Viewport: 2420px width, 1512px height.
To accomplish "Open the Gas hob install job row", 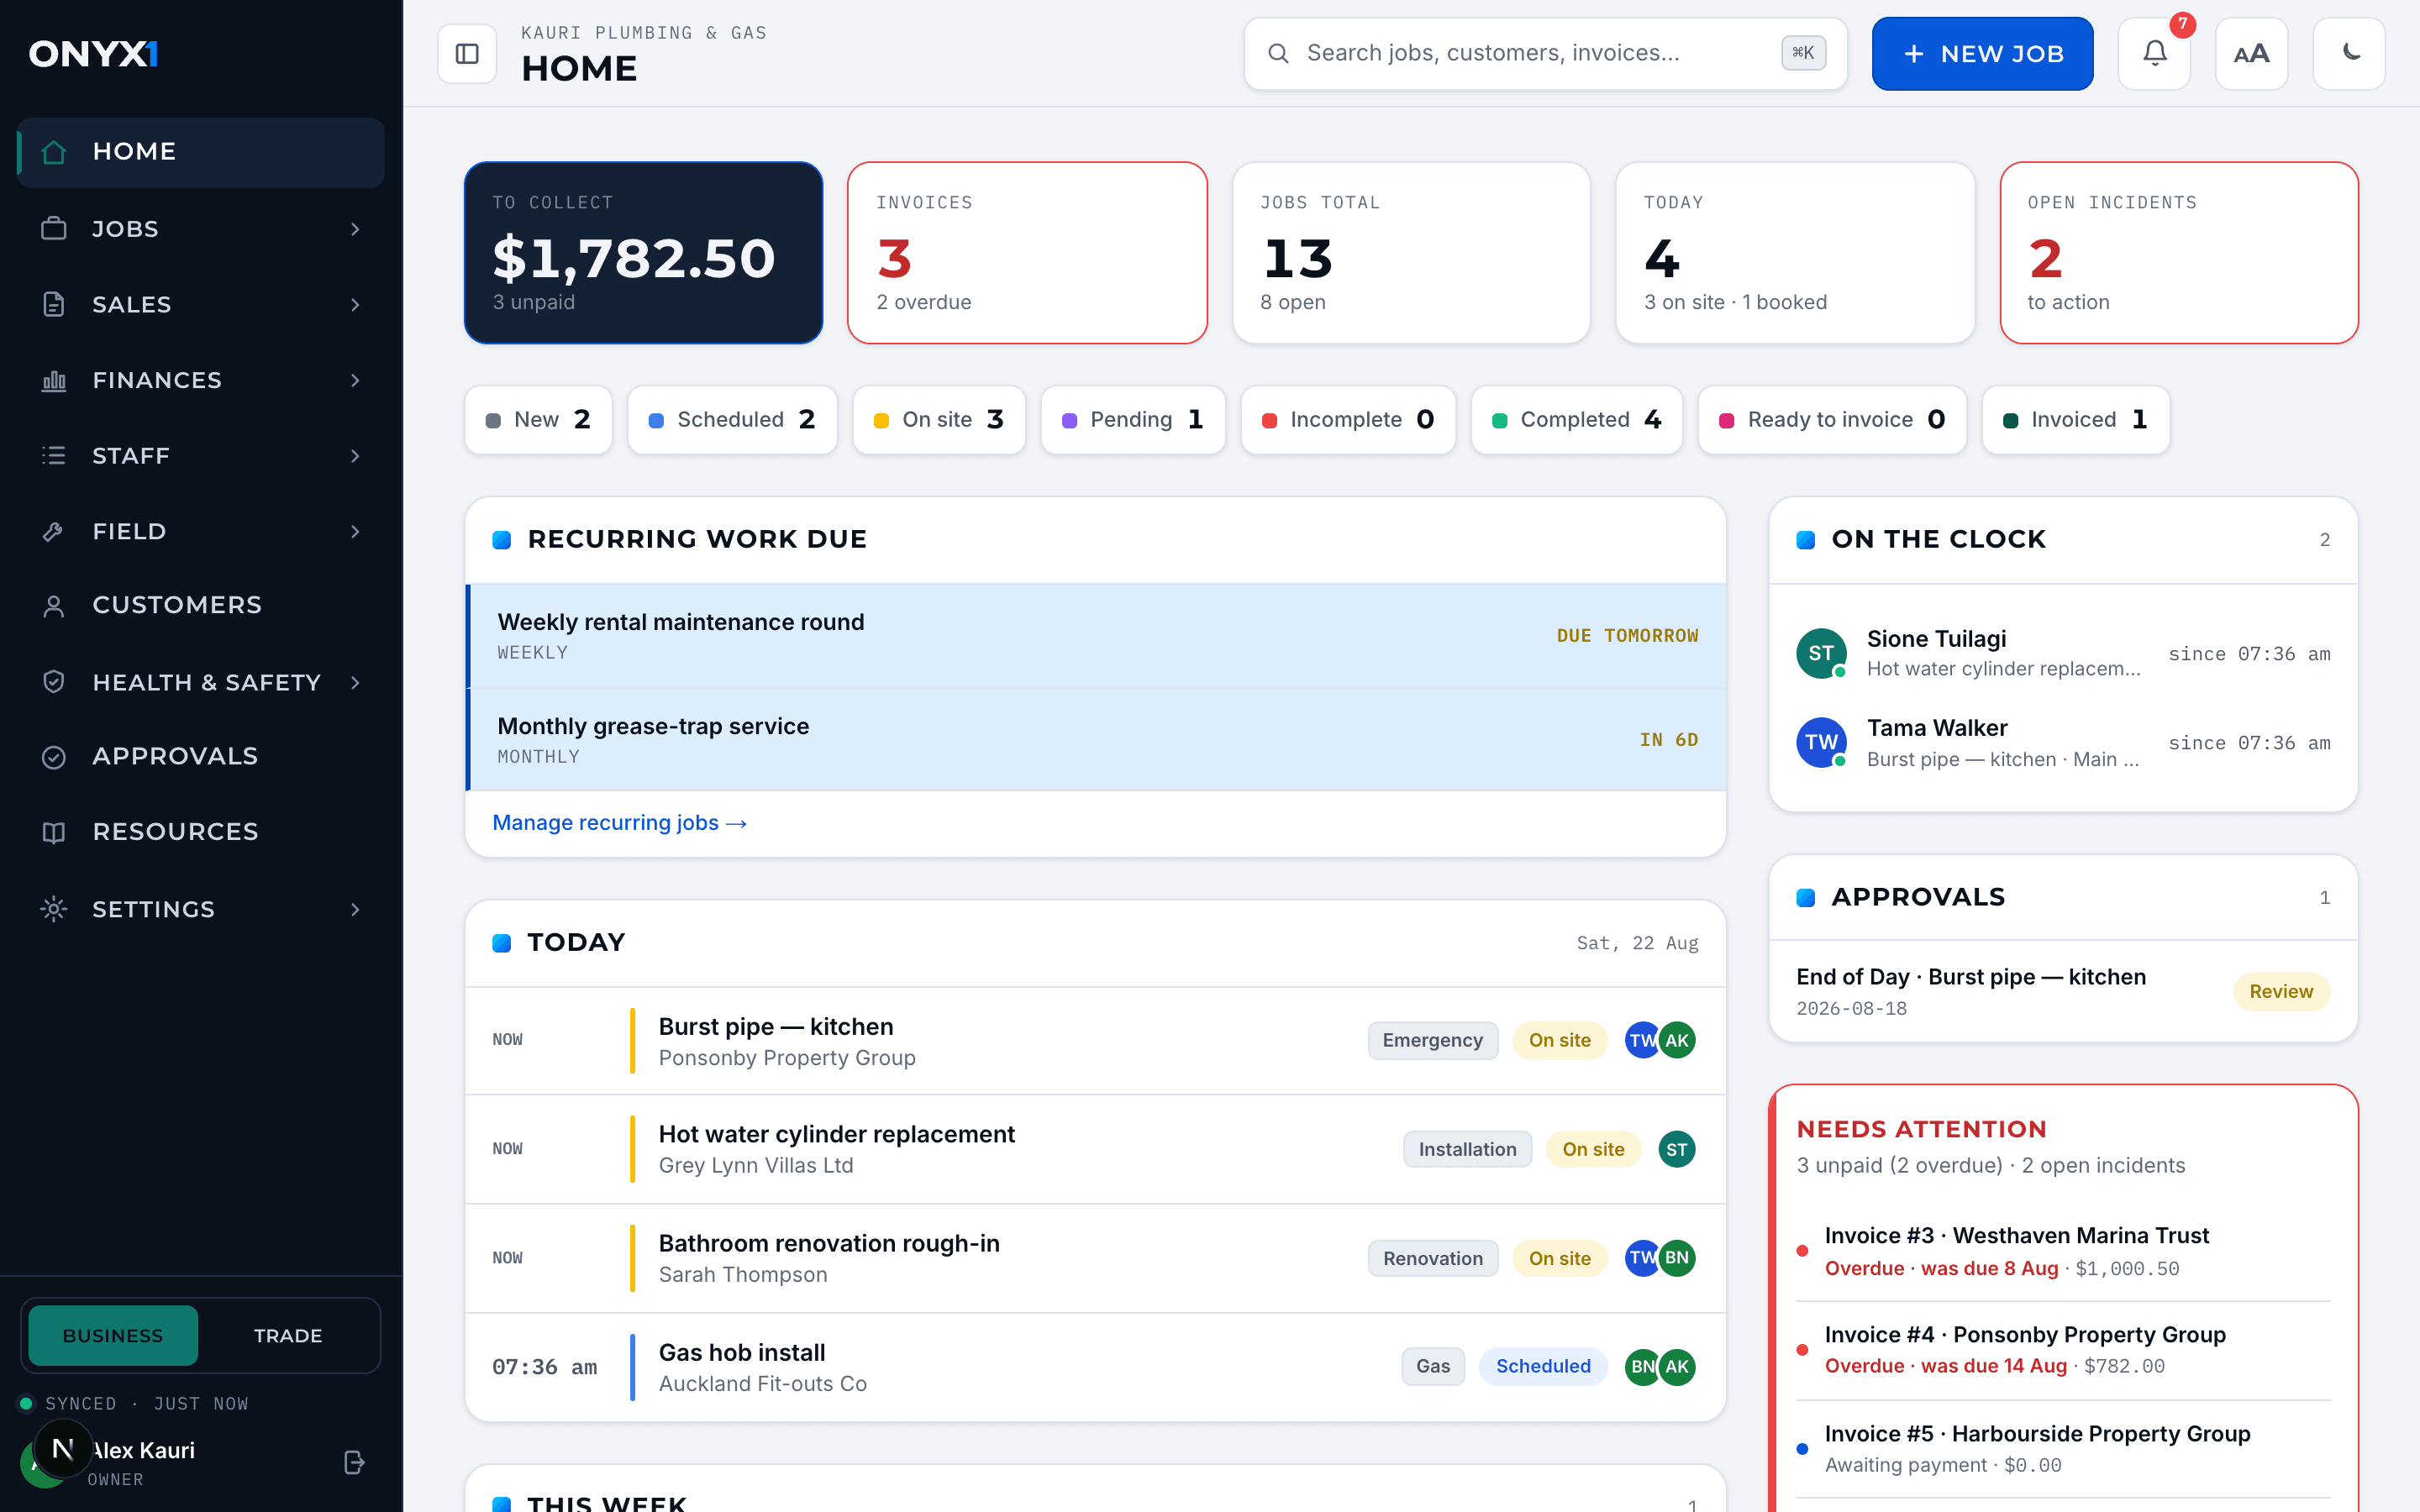I will click(1095, 1367).
